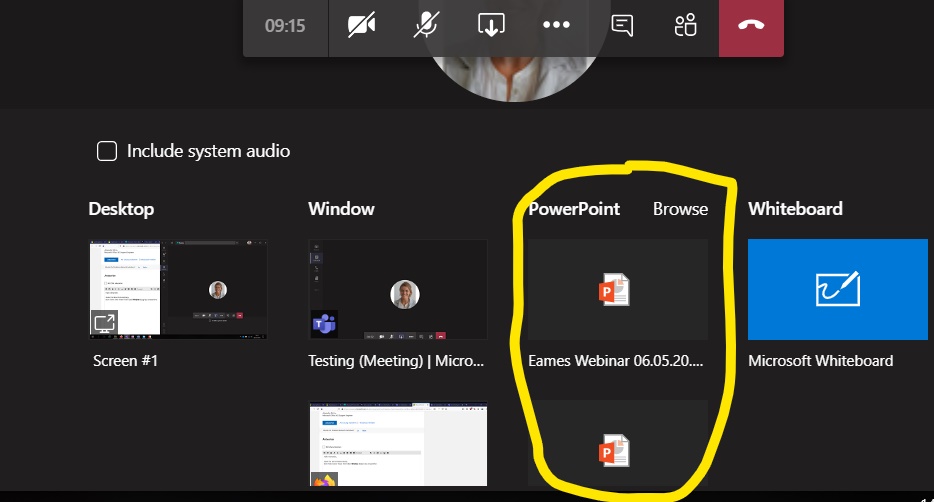Open more actions ellipsis menu
Viewport: 934px width, 502px height.
coord(556,25)
